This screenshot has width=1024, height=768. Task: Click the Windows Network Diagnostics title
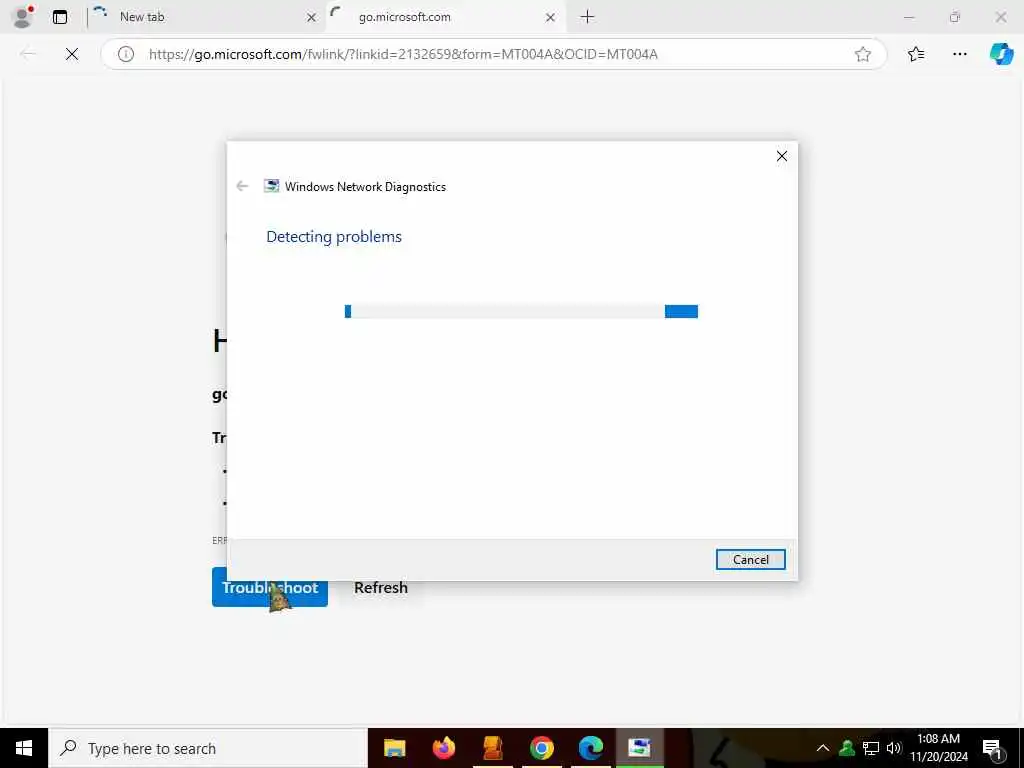point(365,187)
